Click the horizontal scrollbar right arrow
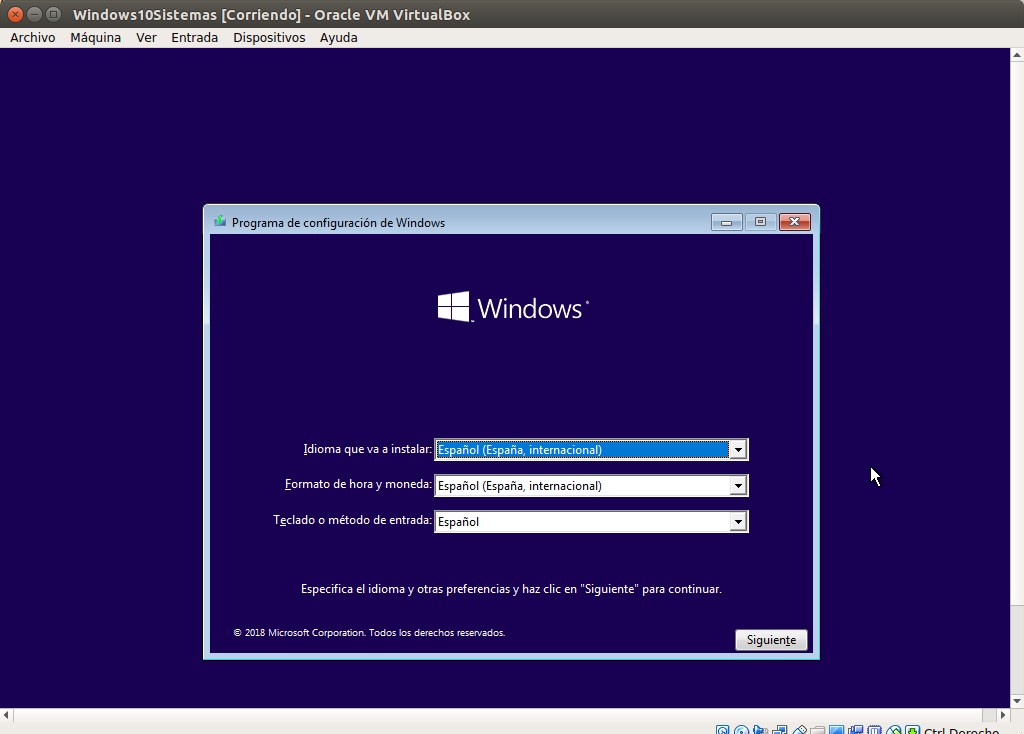Screen dimensions: 1024x734 [x=1003, y=715]
